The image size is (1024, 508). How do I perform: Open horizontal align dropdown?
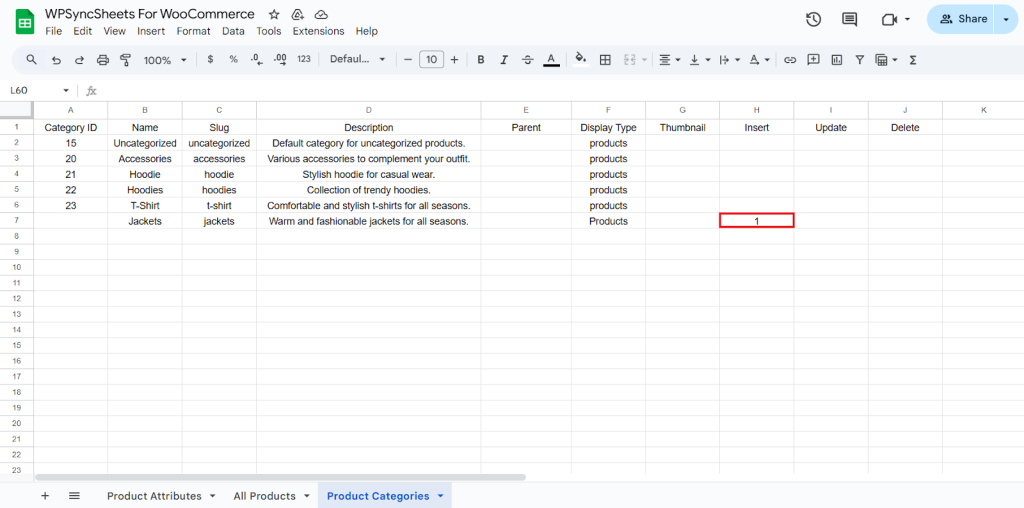669,60
